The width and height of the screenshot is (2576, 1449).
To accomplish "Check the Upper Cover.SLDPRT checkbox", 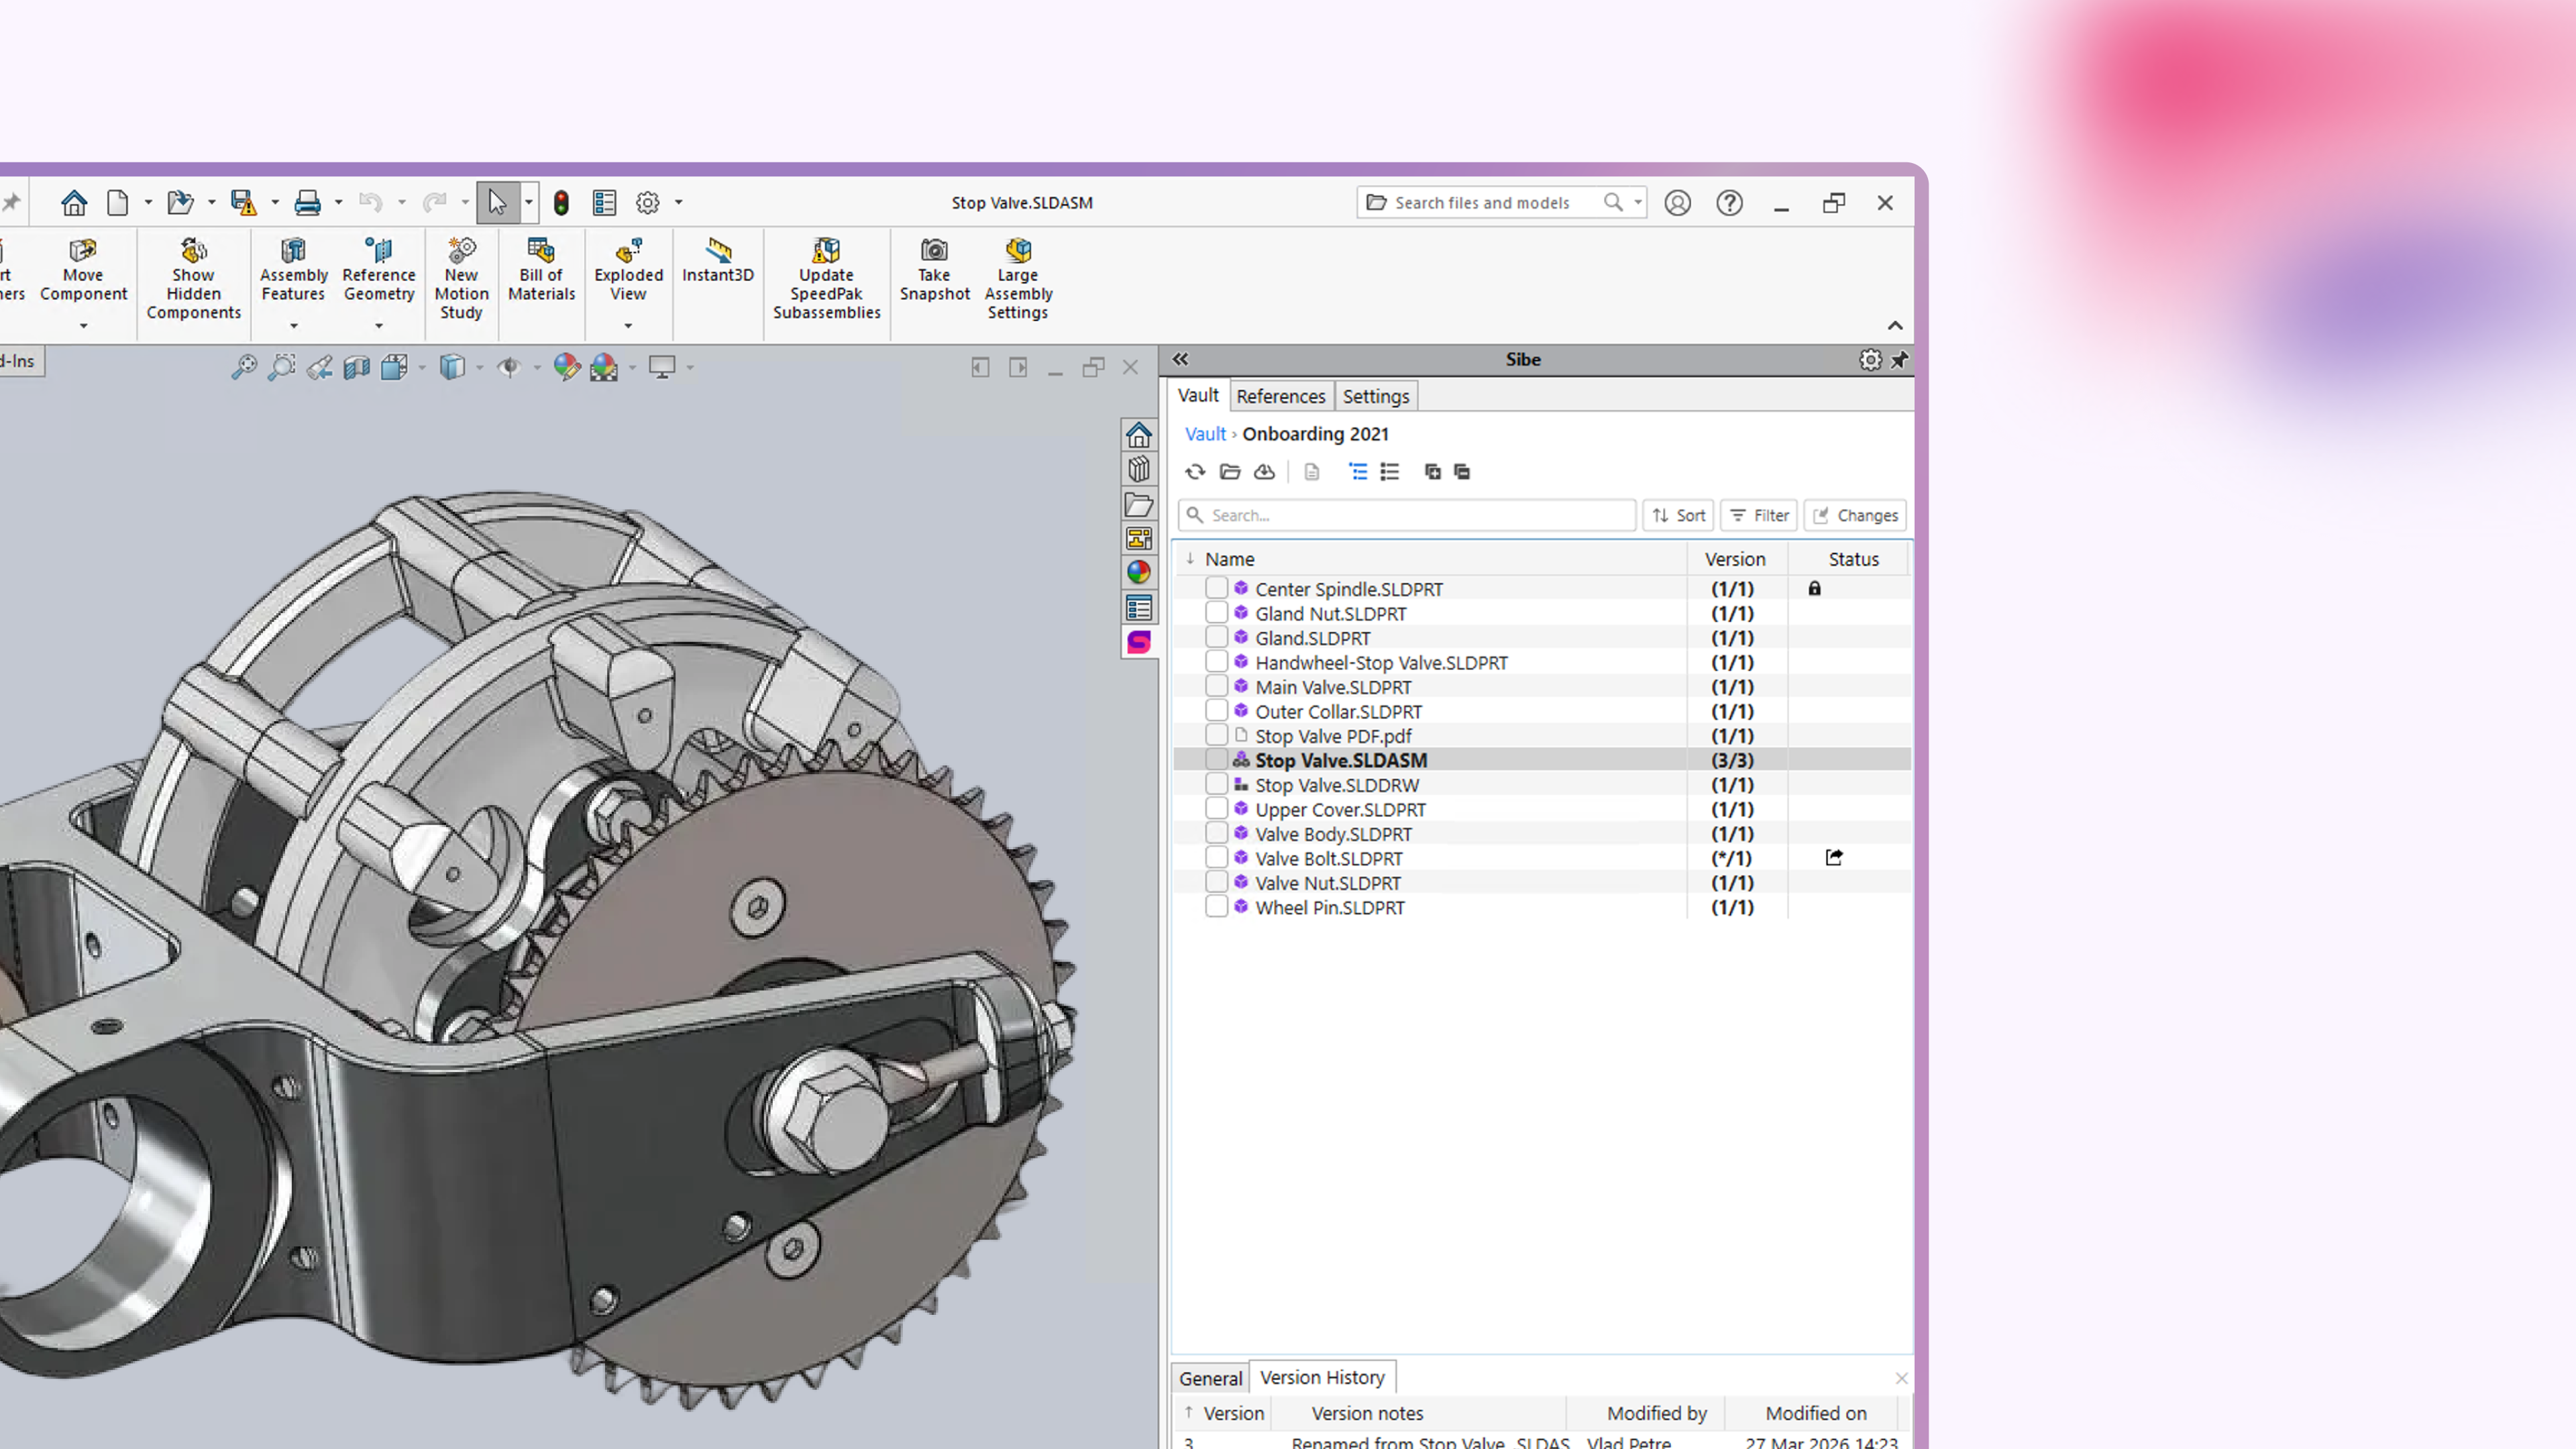I will point(1216,809).
